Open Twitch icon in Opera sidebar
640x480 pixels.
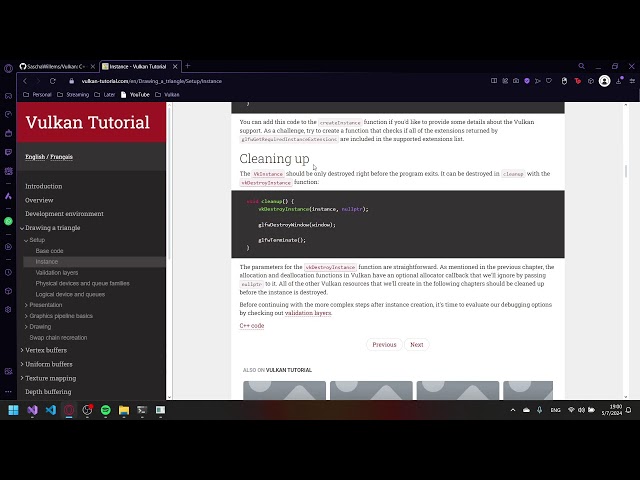point(8,152)
